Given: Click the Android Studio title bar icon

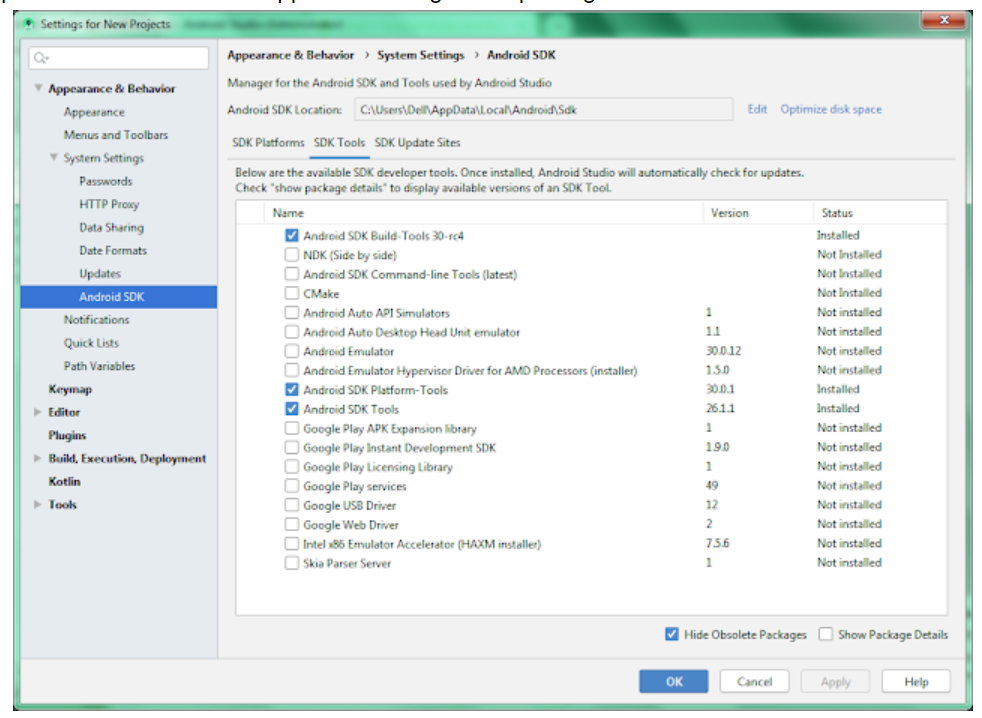Looking at the screenshot, I should (x=28, y=24).
